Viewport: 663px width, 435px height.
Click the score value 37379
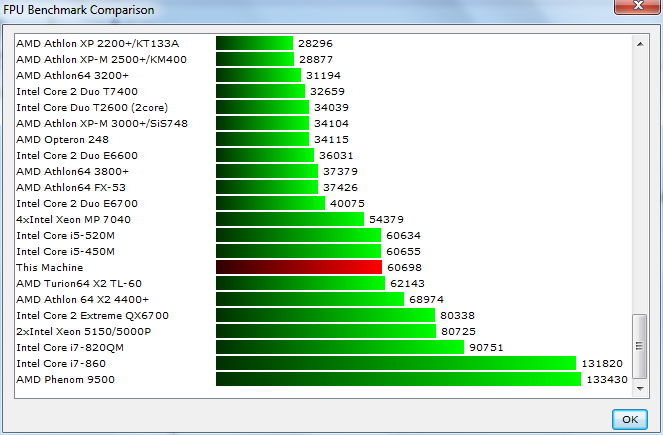(340, 171)
